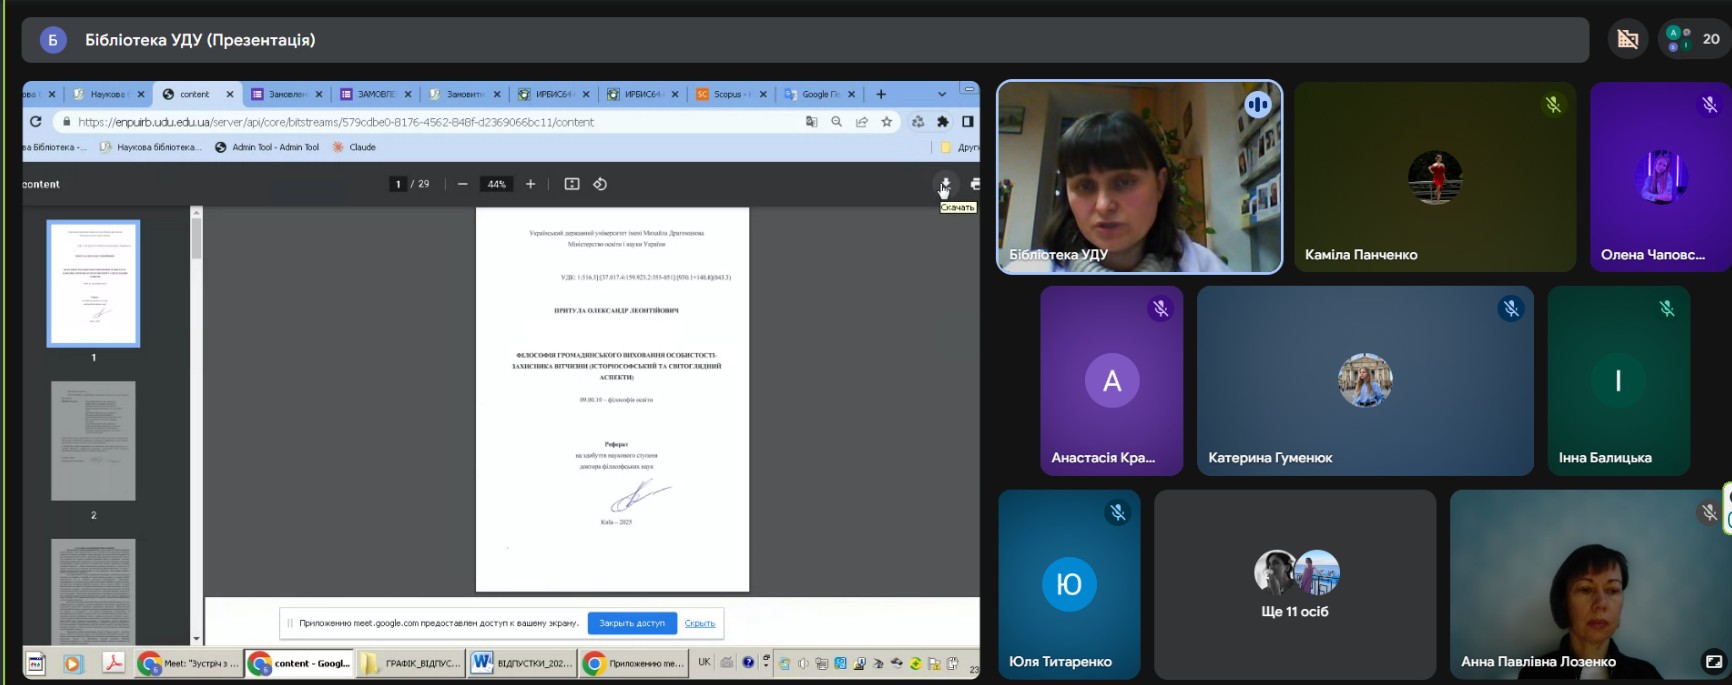Expand the browser tab search dropdown
The height and width of the screenshot is (685, 1732).
tap(941, 94)
